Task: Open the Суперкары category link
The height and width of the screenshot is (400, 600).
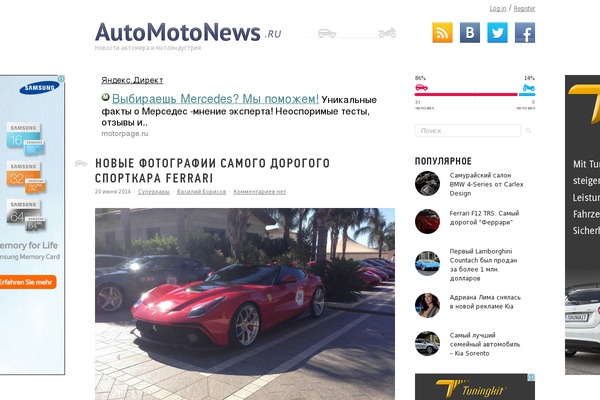Action: (x=153, y=191)
